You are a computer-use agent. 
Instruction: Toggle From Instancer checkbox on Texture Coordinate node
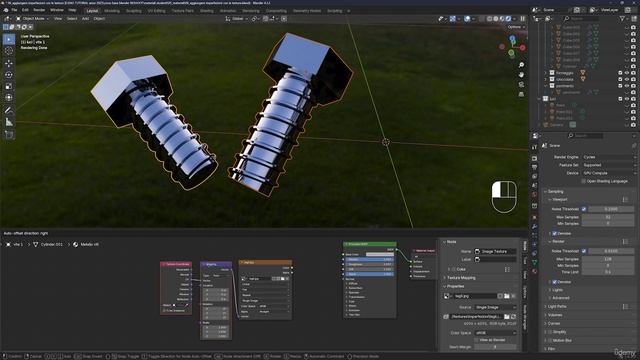tap(164, 311)
